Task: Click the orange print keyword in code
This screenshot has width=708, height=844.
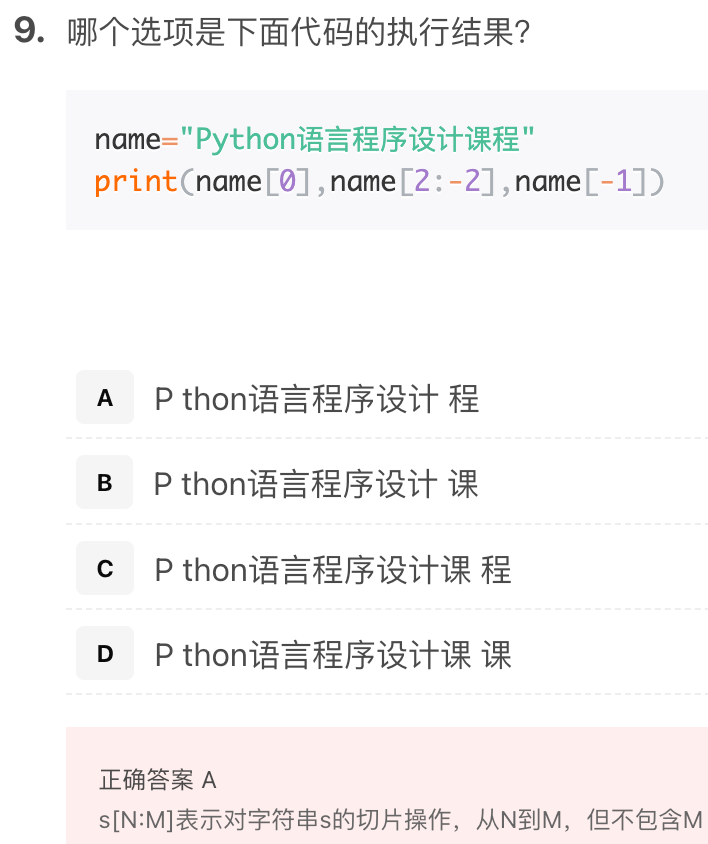Action: tap(136, 181)
